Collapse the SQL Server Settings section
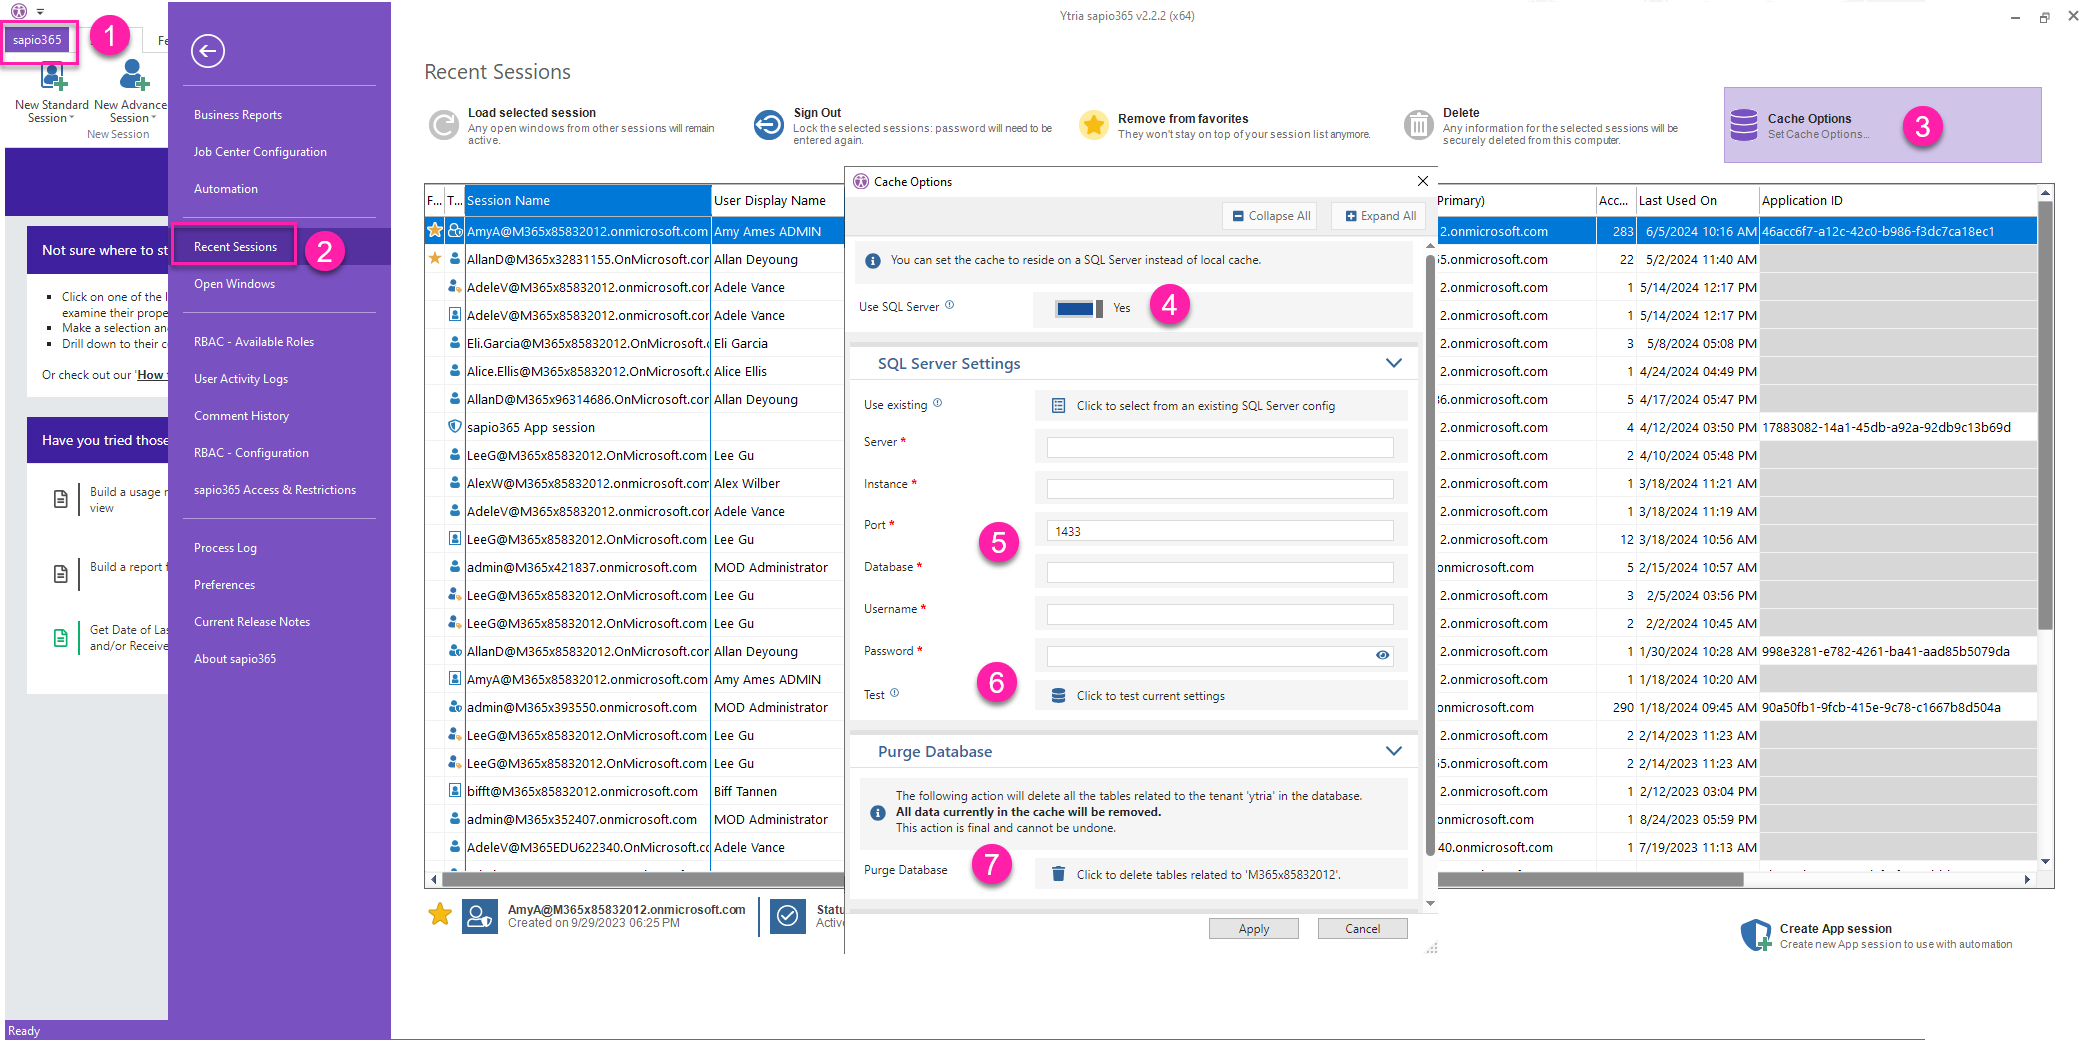2088x1040 pixels. tap(1394, 363)
